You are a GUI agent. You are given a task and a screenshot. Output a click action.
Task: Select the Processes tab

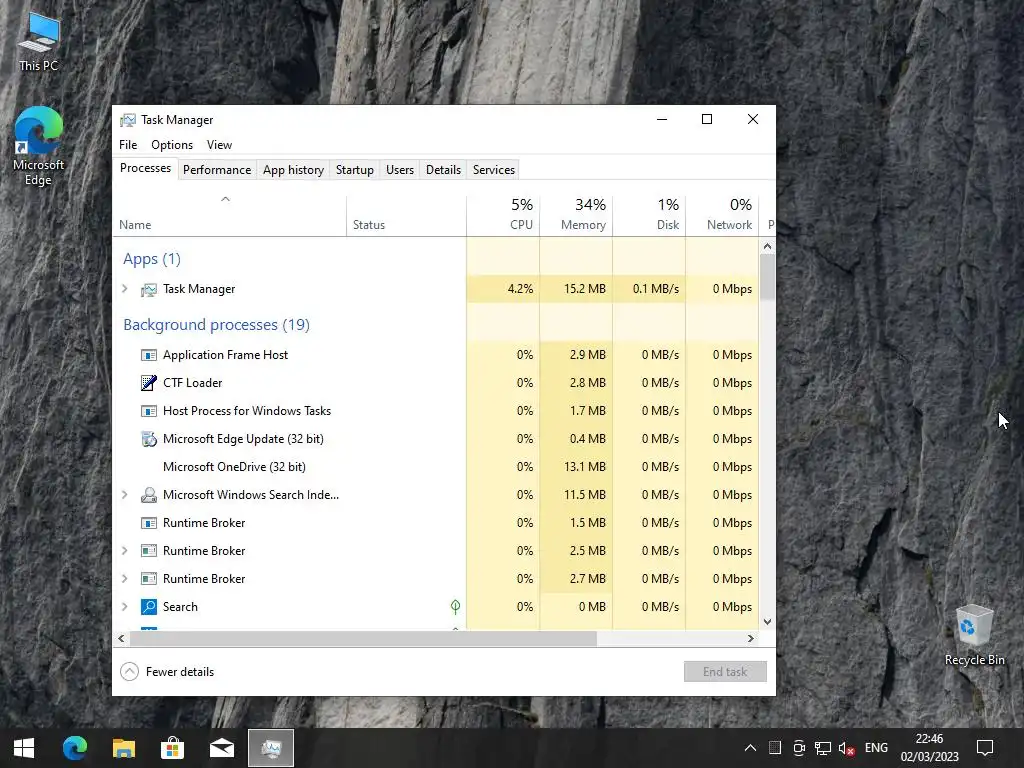145,168
